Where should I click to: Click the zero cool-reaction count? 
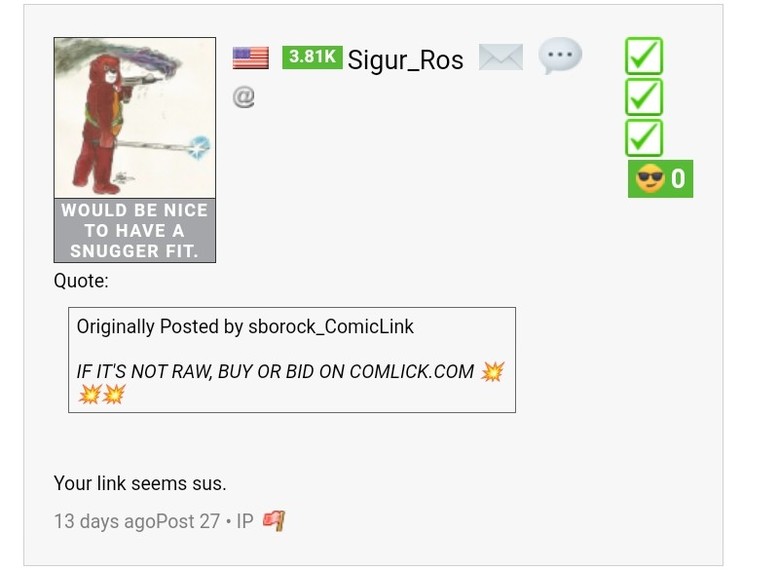point(678,179)
